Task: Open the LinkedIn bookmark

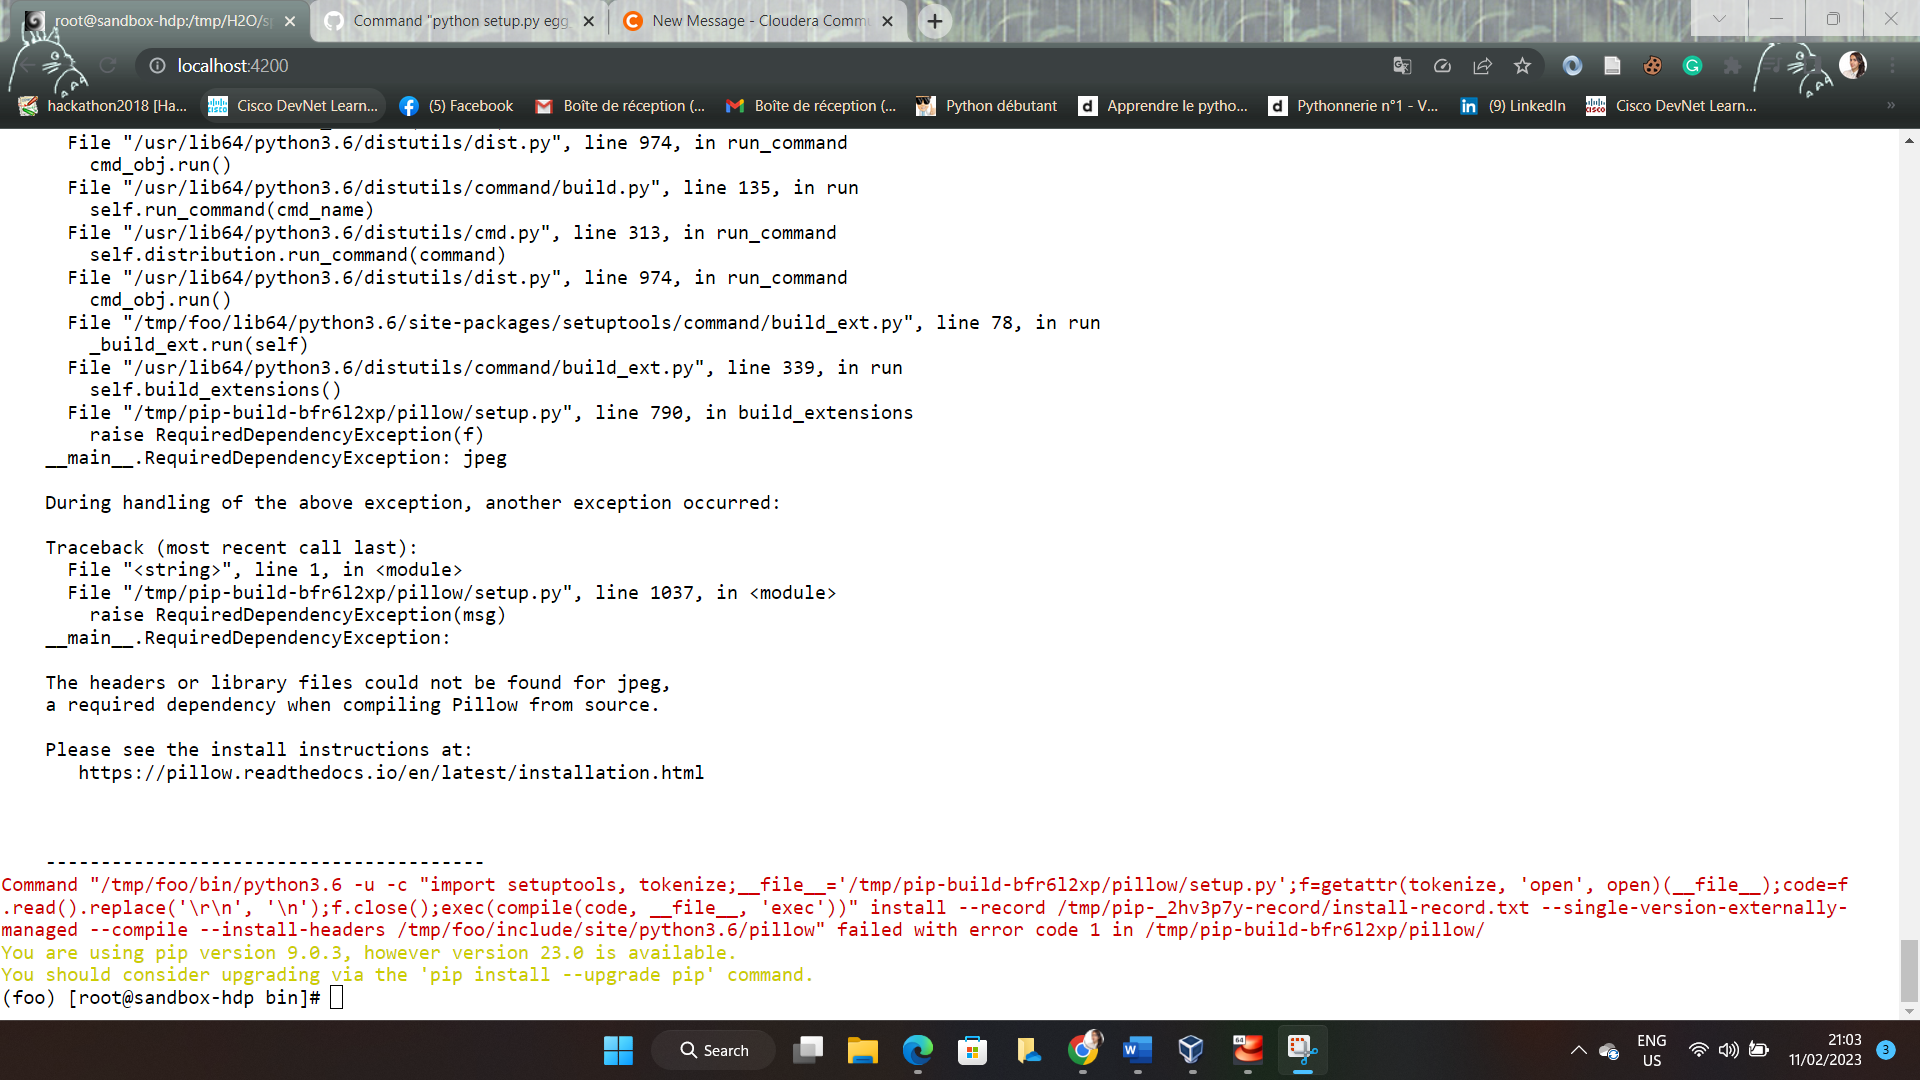Action: point(1512,105)
